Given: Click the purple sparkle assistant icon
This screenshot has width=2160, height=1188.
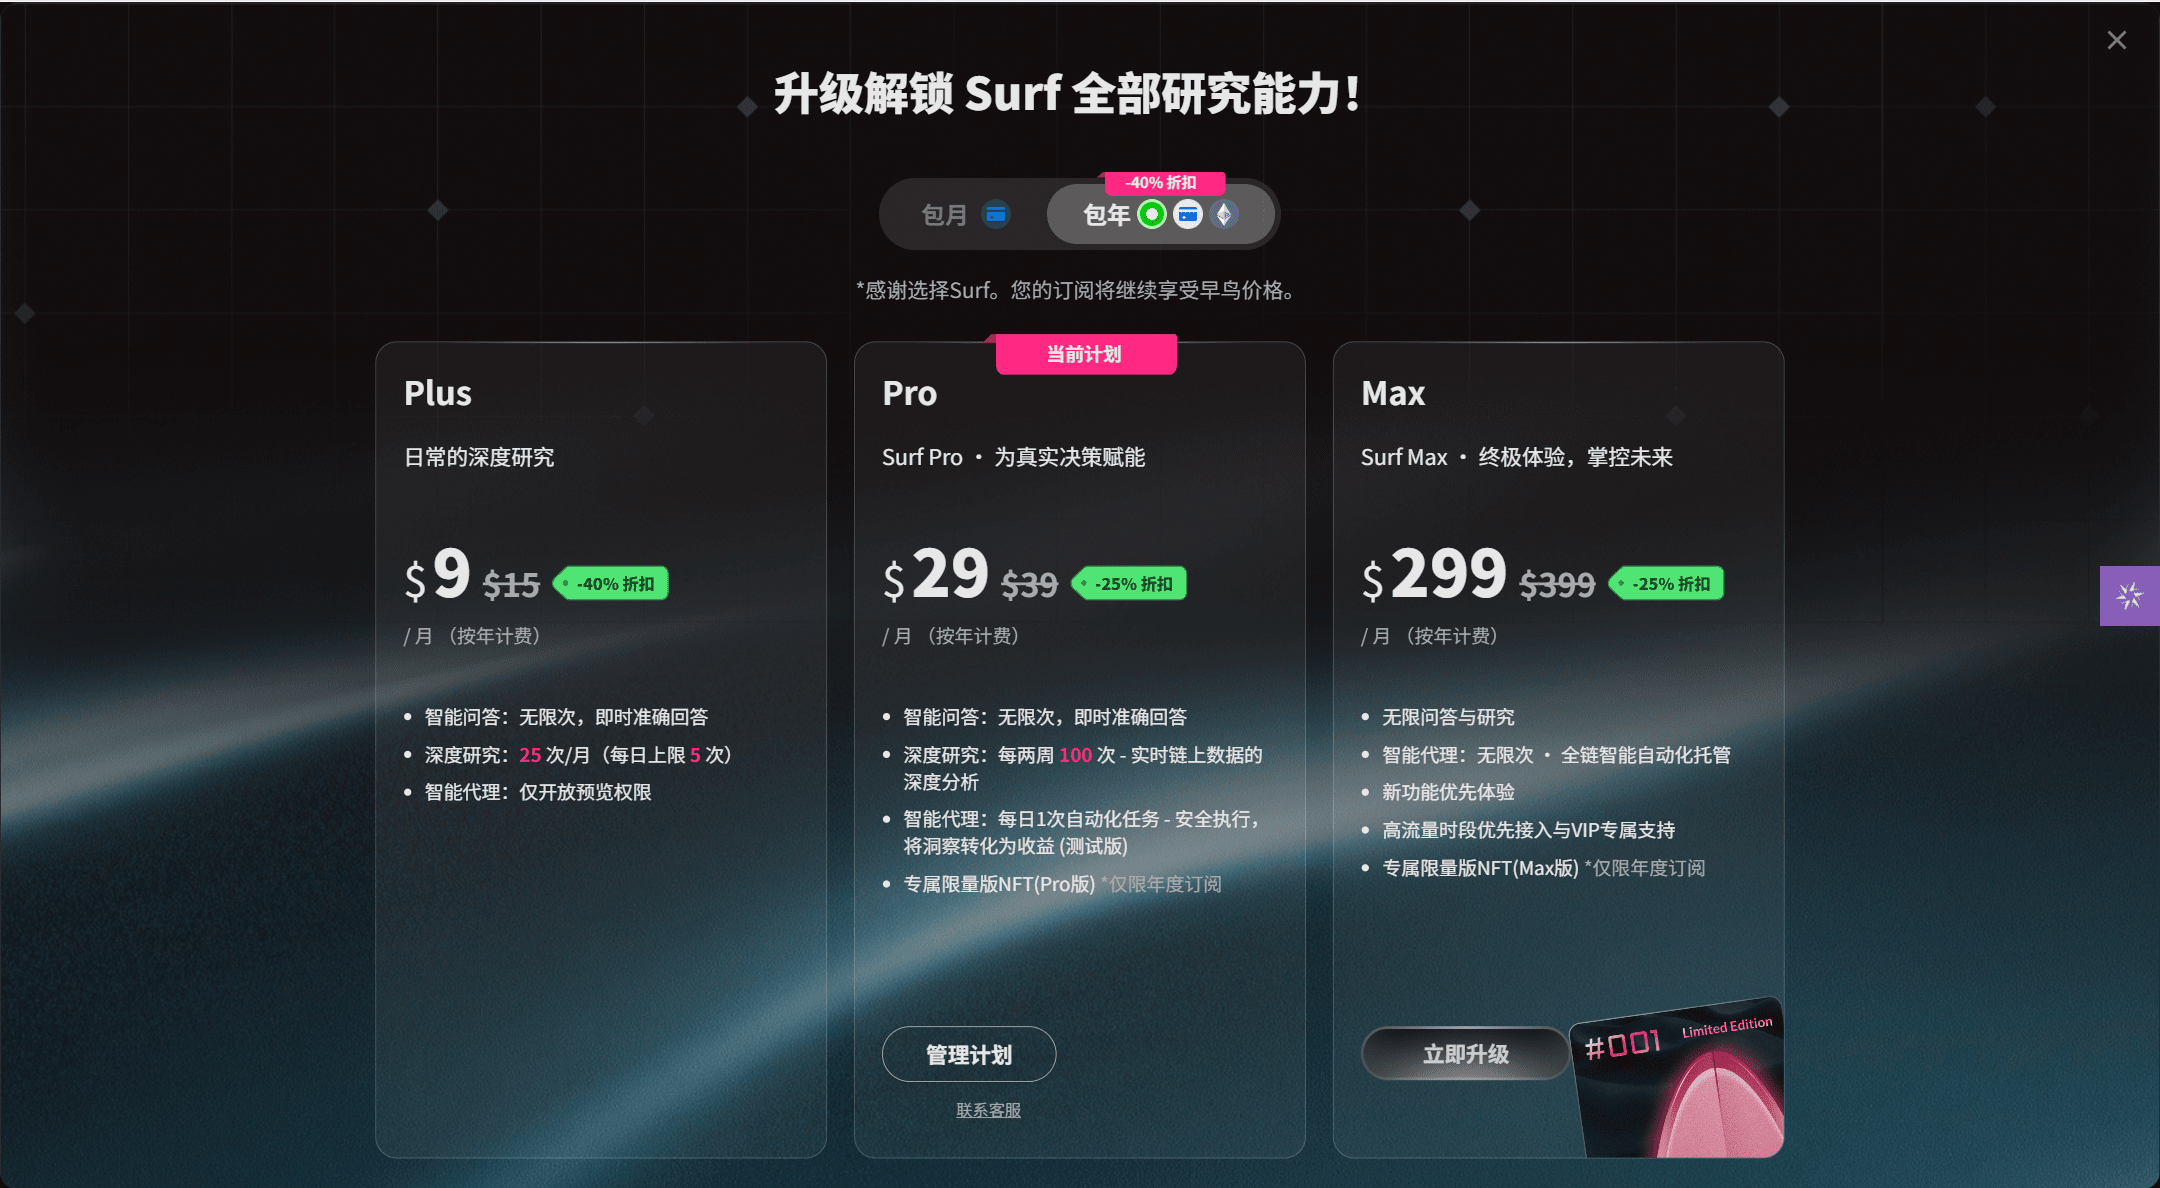Looking at the screenshot, I should pos(2130,596).
